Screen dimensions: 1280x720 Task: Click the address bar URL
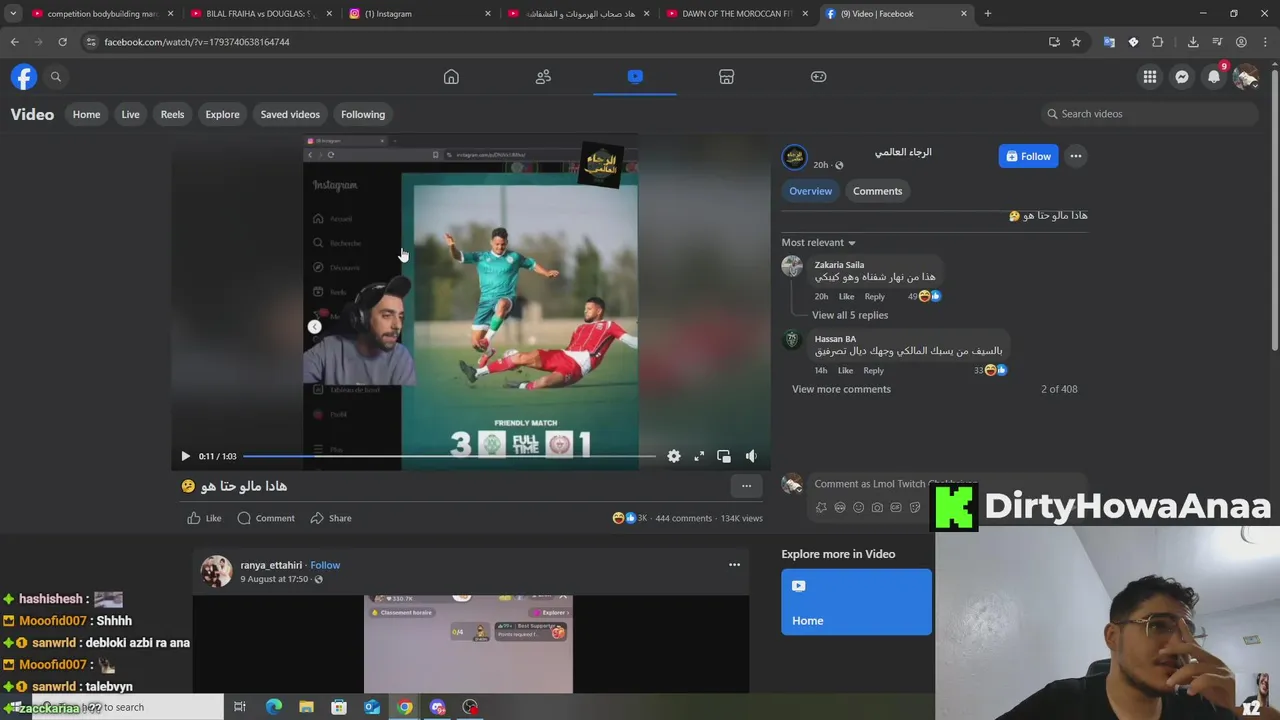[x=197, y=42]
